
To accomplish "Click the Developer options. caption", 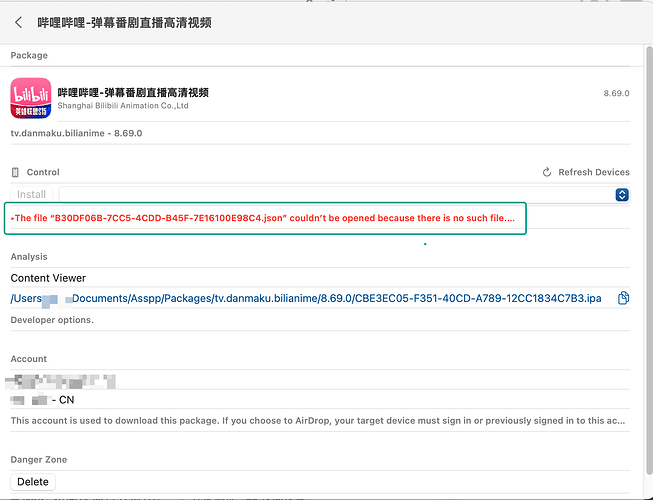I will (52, 320).
